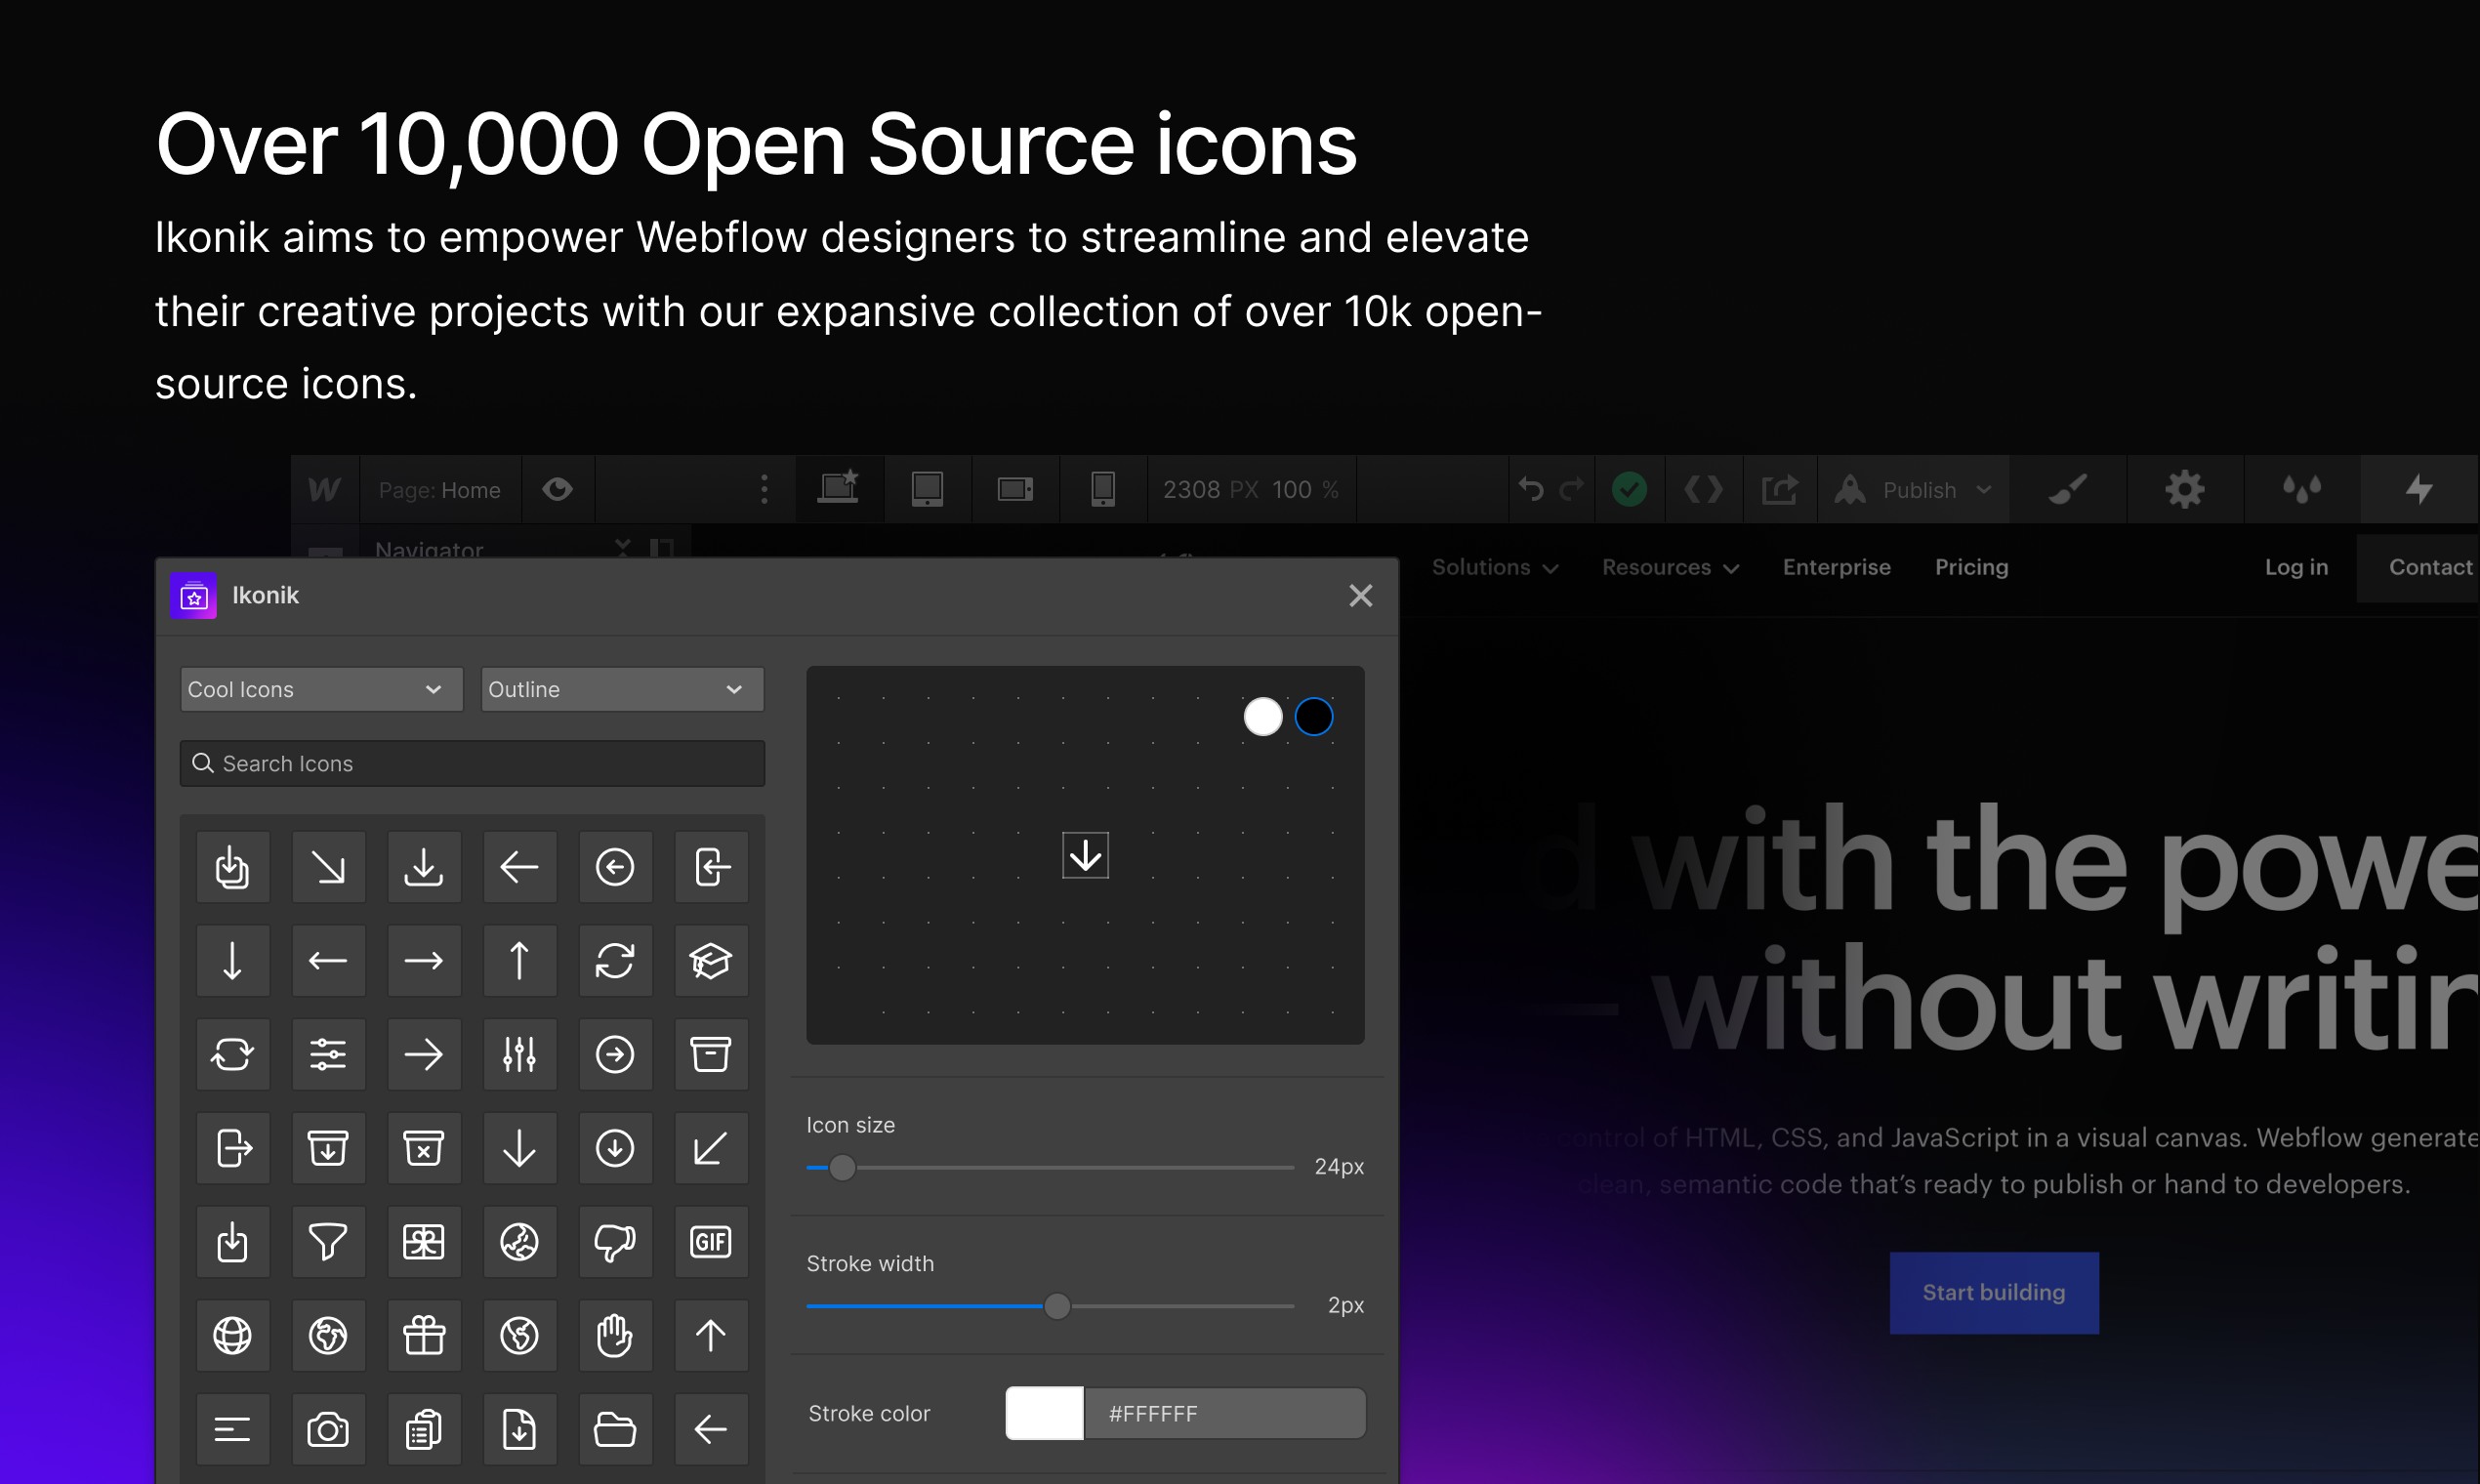Image resolution: width=2480 pixels, height=1484 pixels.
Task: Open the Webflow W logo menu
Action: coord(325,489)
